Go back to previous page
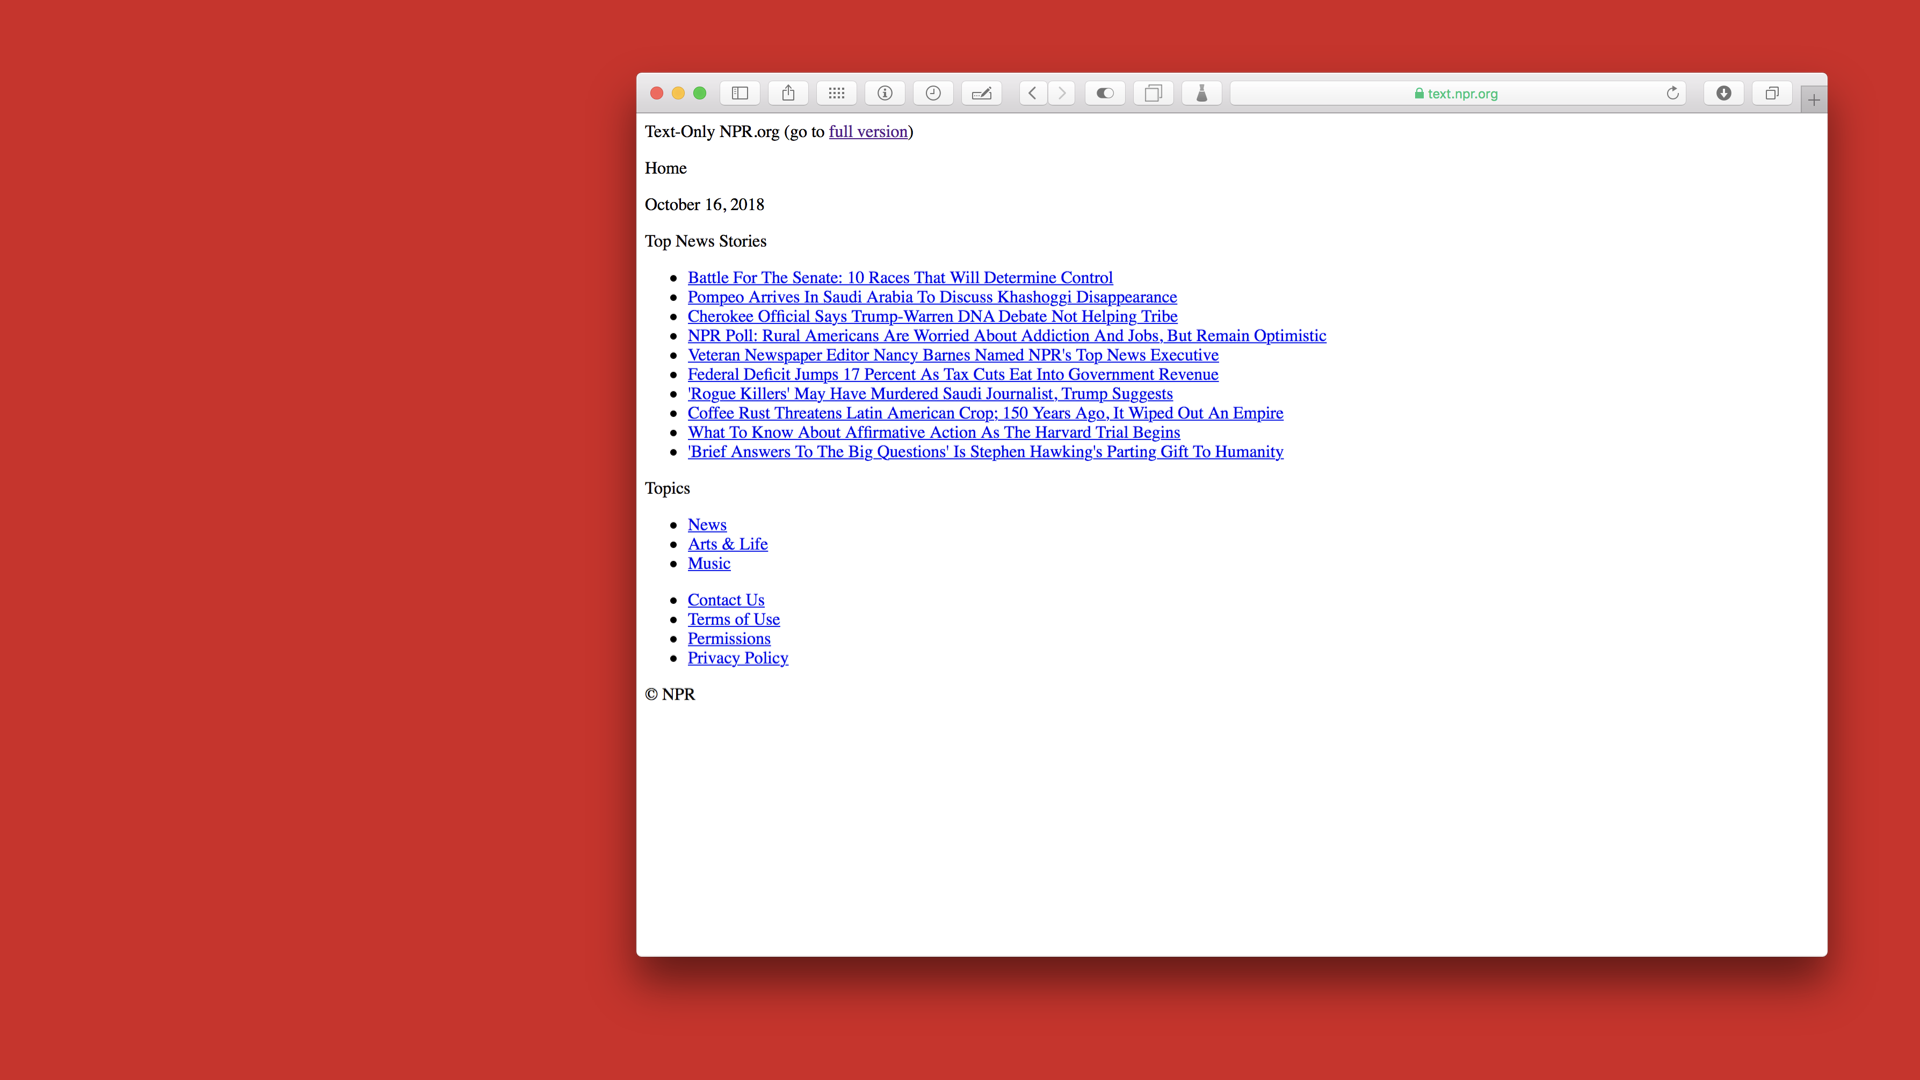The width and height of the screenshot is (1920, 1080). click(x=1033, y=93)
